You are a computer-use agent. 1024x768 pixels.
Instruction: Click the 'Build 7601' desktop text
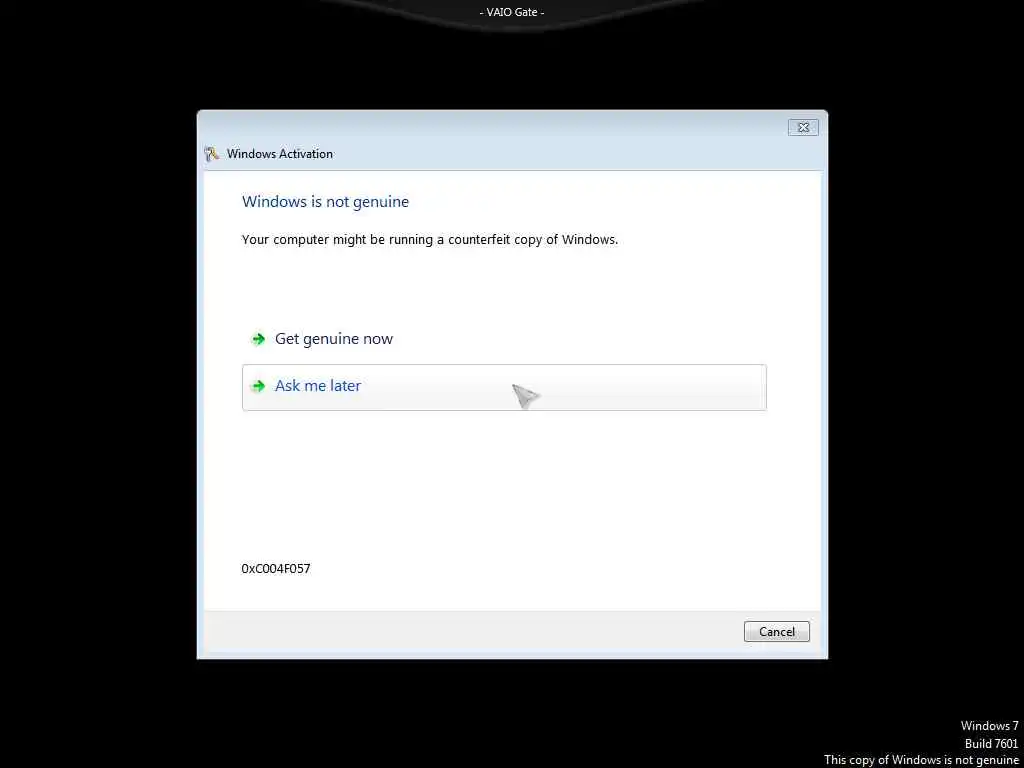(991, 744)
